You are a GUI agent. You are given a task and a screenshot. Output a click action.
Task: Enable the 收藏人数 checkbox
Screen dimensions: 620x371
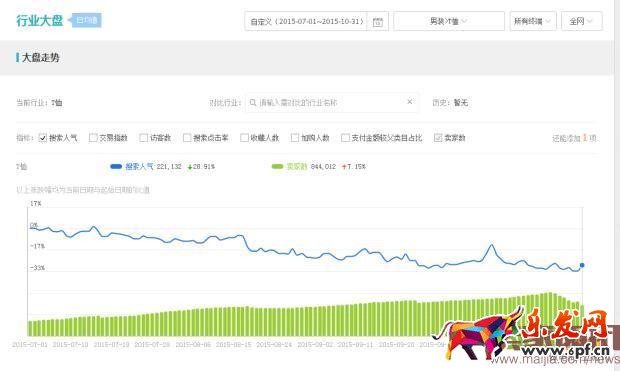pyautogui.click(x=244, y=138)
